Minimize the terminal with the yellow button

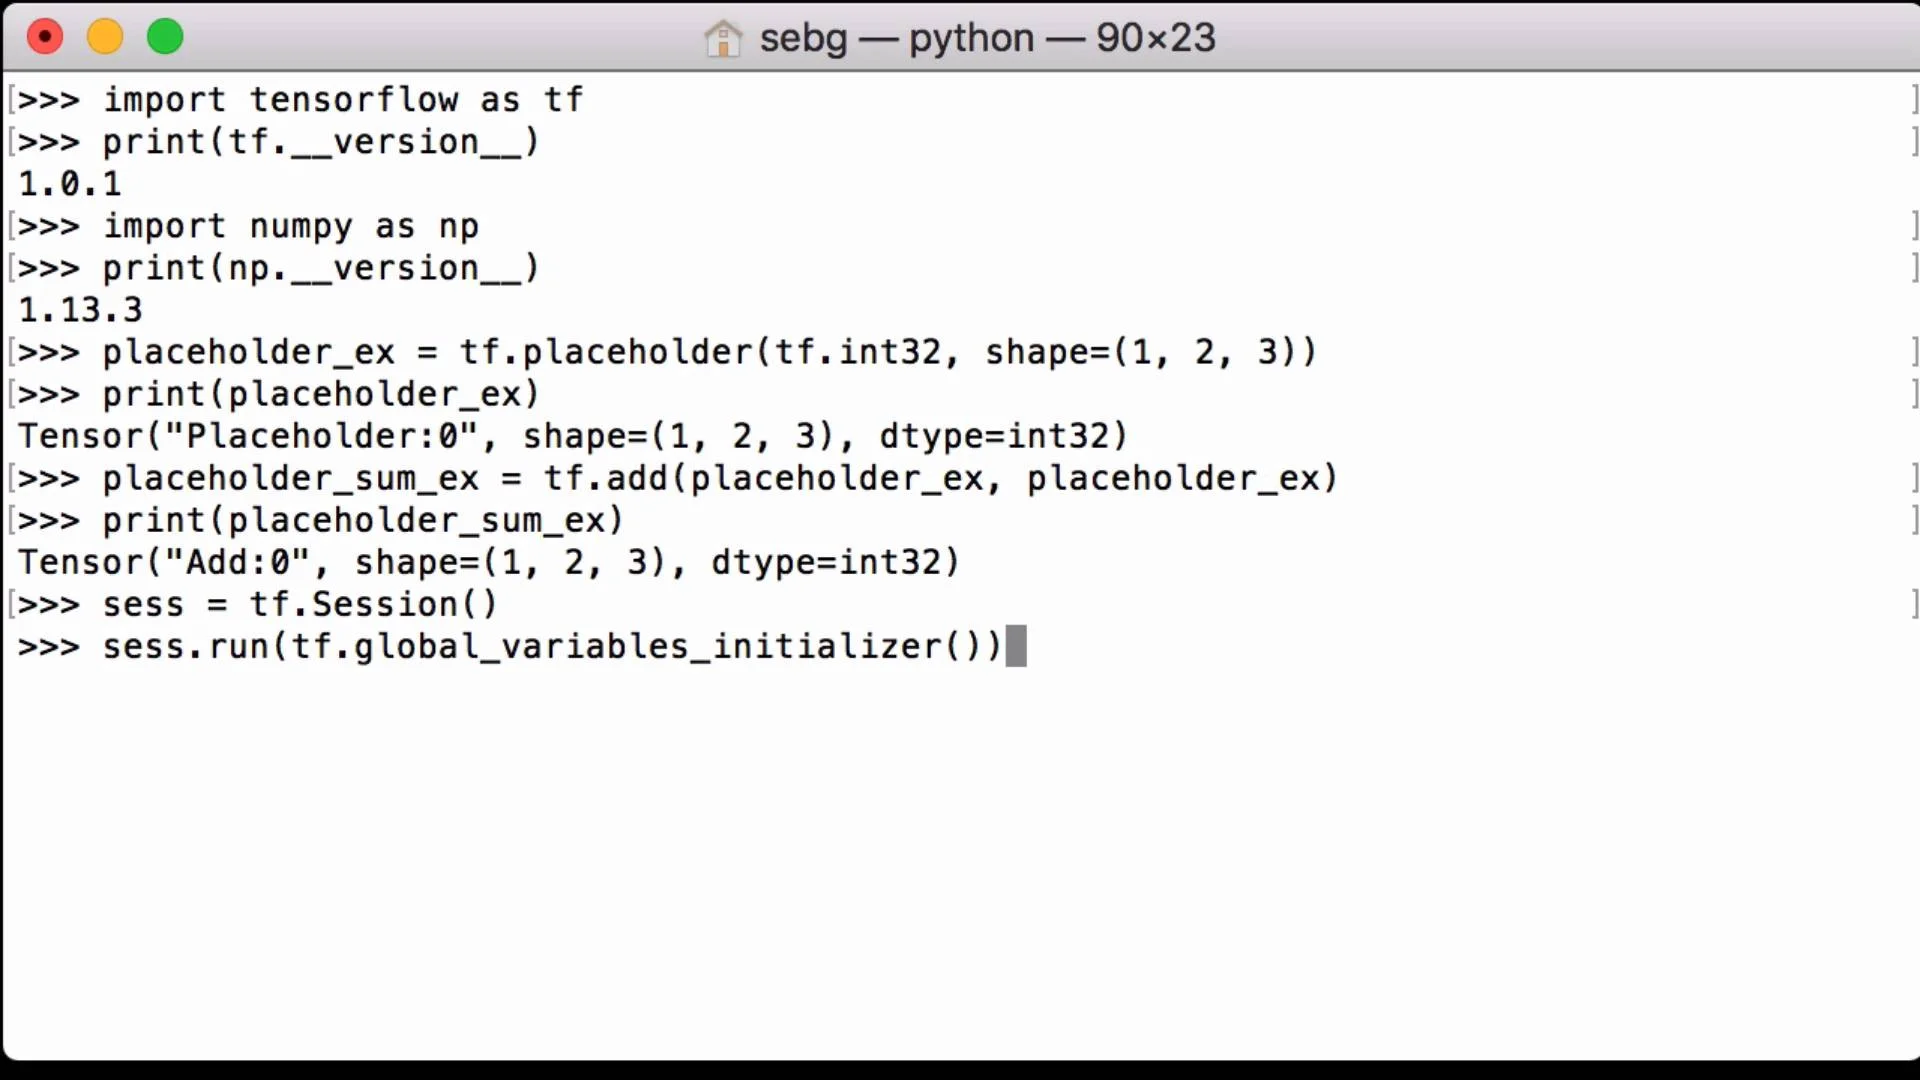[105, 37]
